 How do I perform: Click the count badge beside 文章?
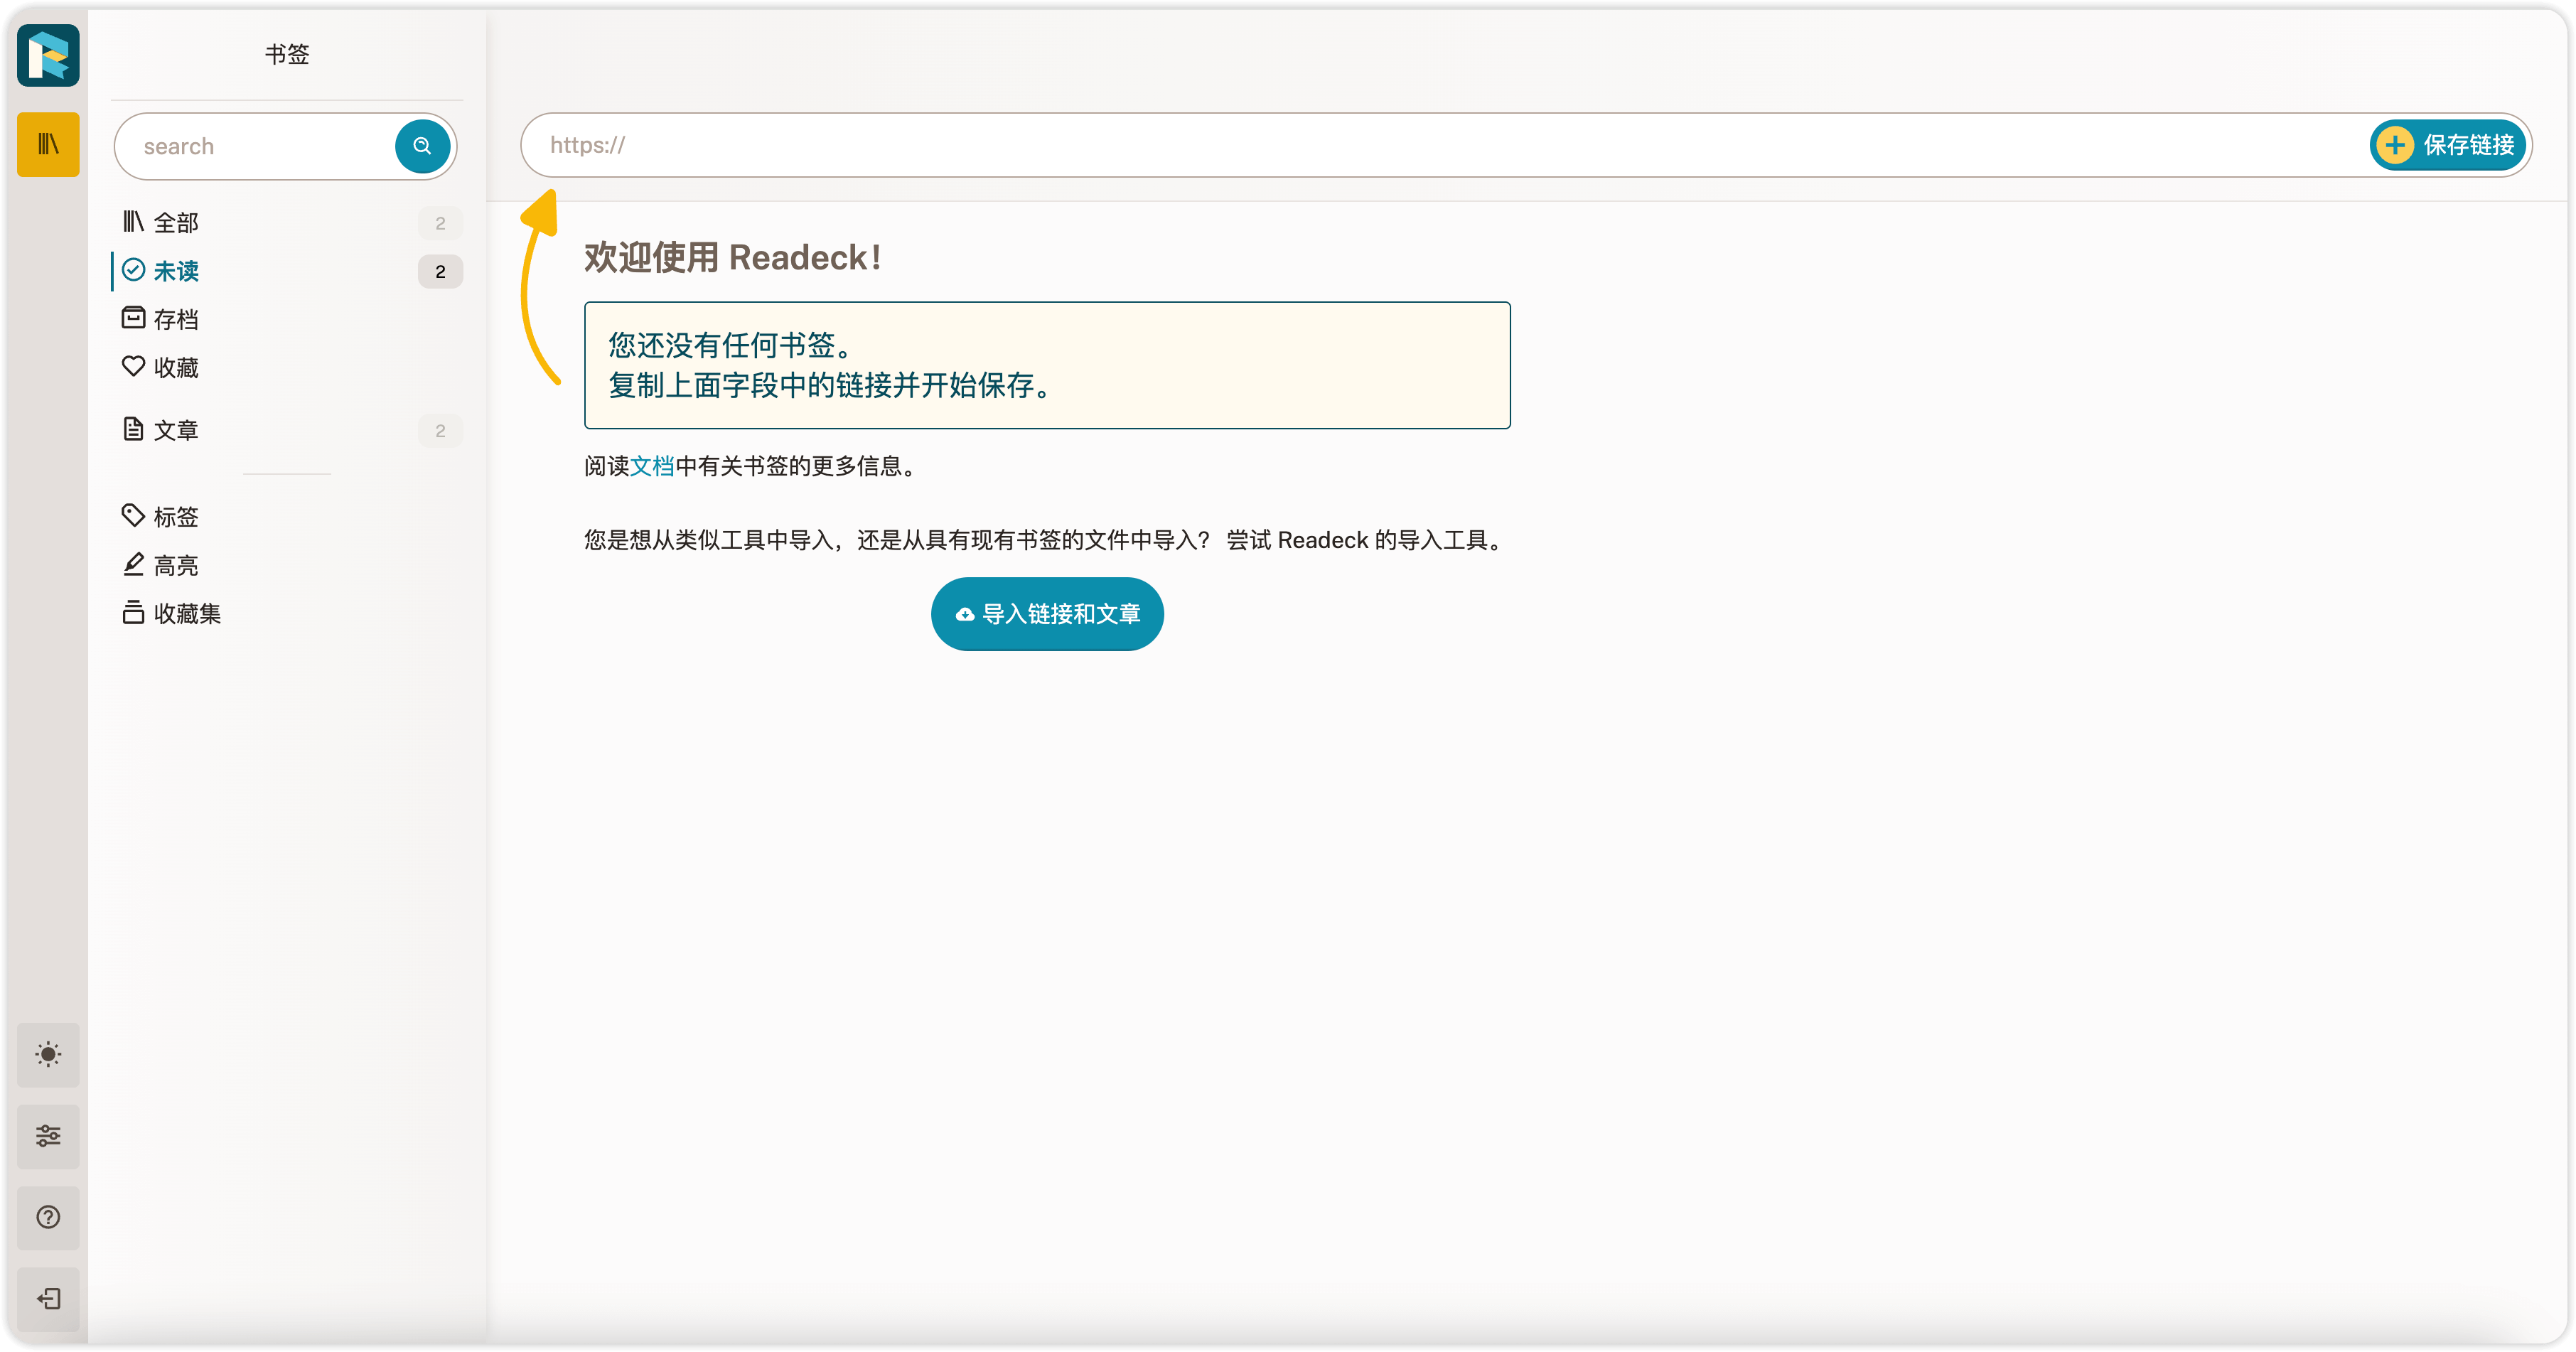click(x=440, y=431)
